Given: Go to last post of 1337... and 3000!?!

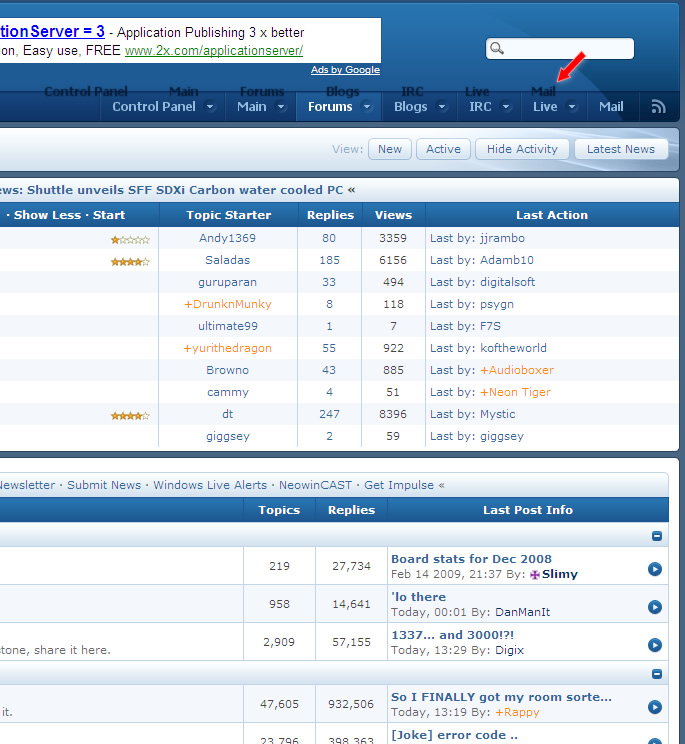Looking at the screenshot, I should pyautogui.click(x=655, y=645).
